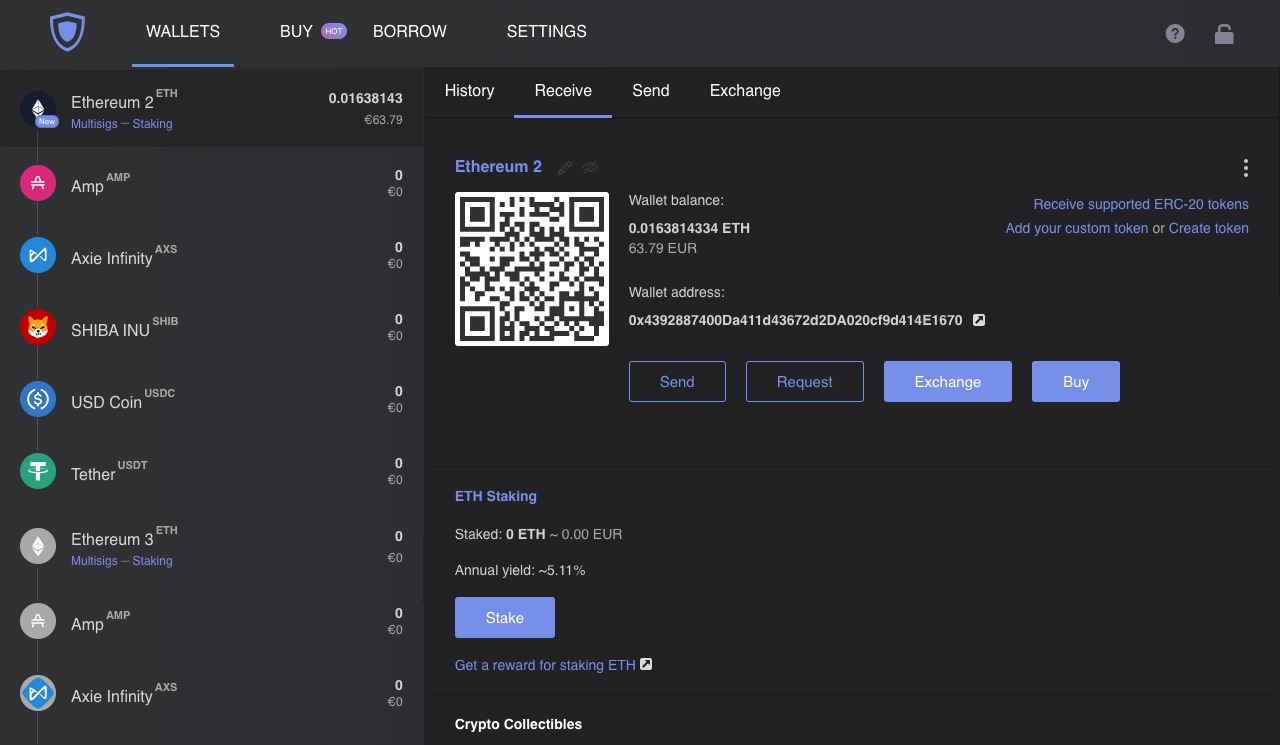Click the Crypto Collectibles heading
Screen dimensions: 1280x745
pyautogui.click(x=518, y=724)
